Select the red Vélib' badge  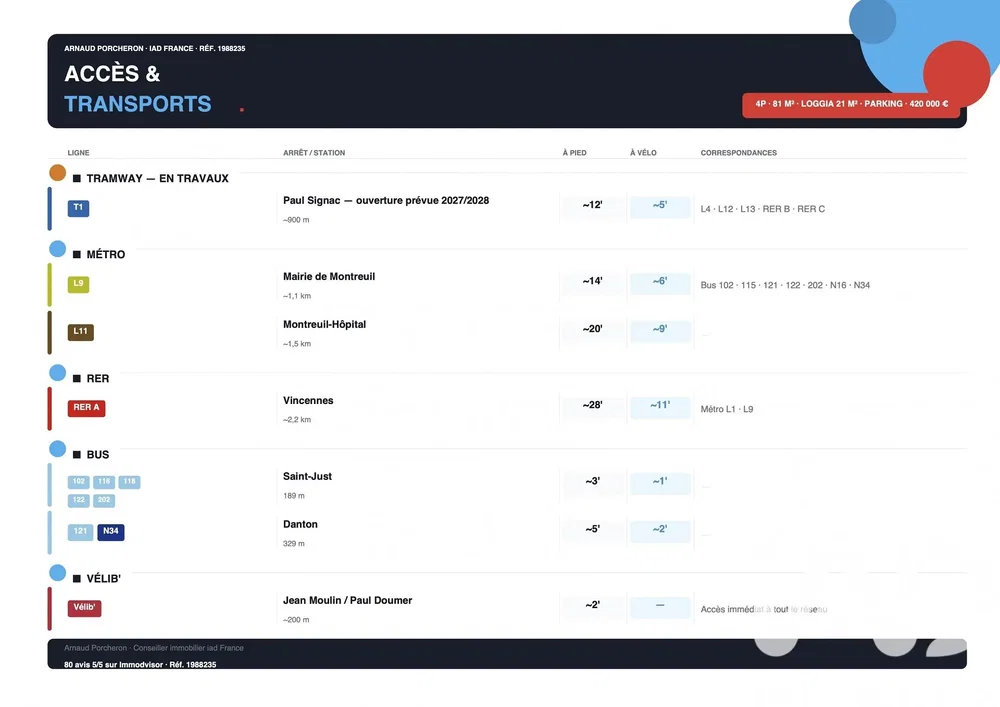coord(84,608)
